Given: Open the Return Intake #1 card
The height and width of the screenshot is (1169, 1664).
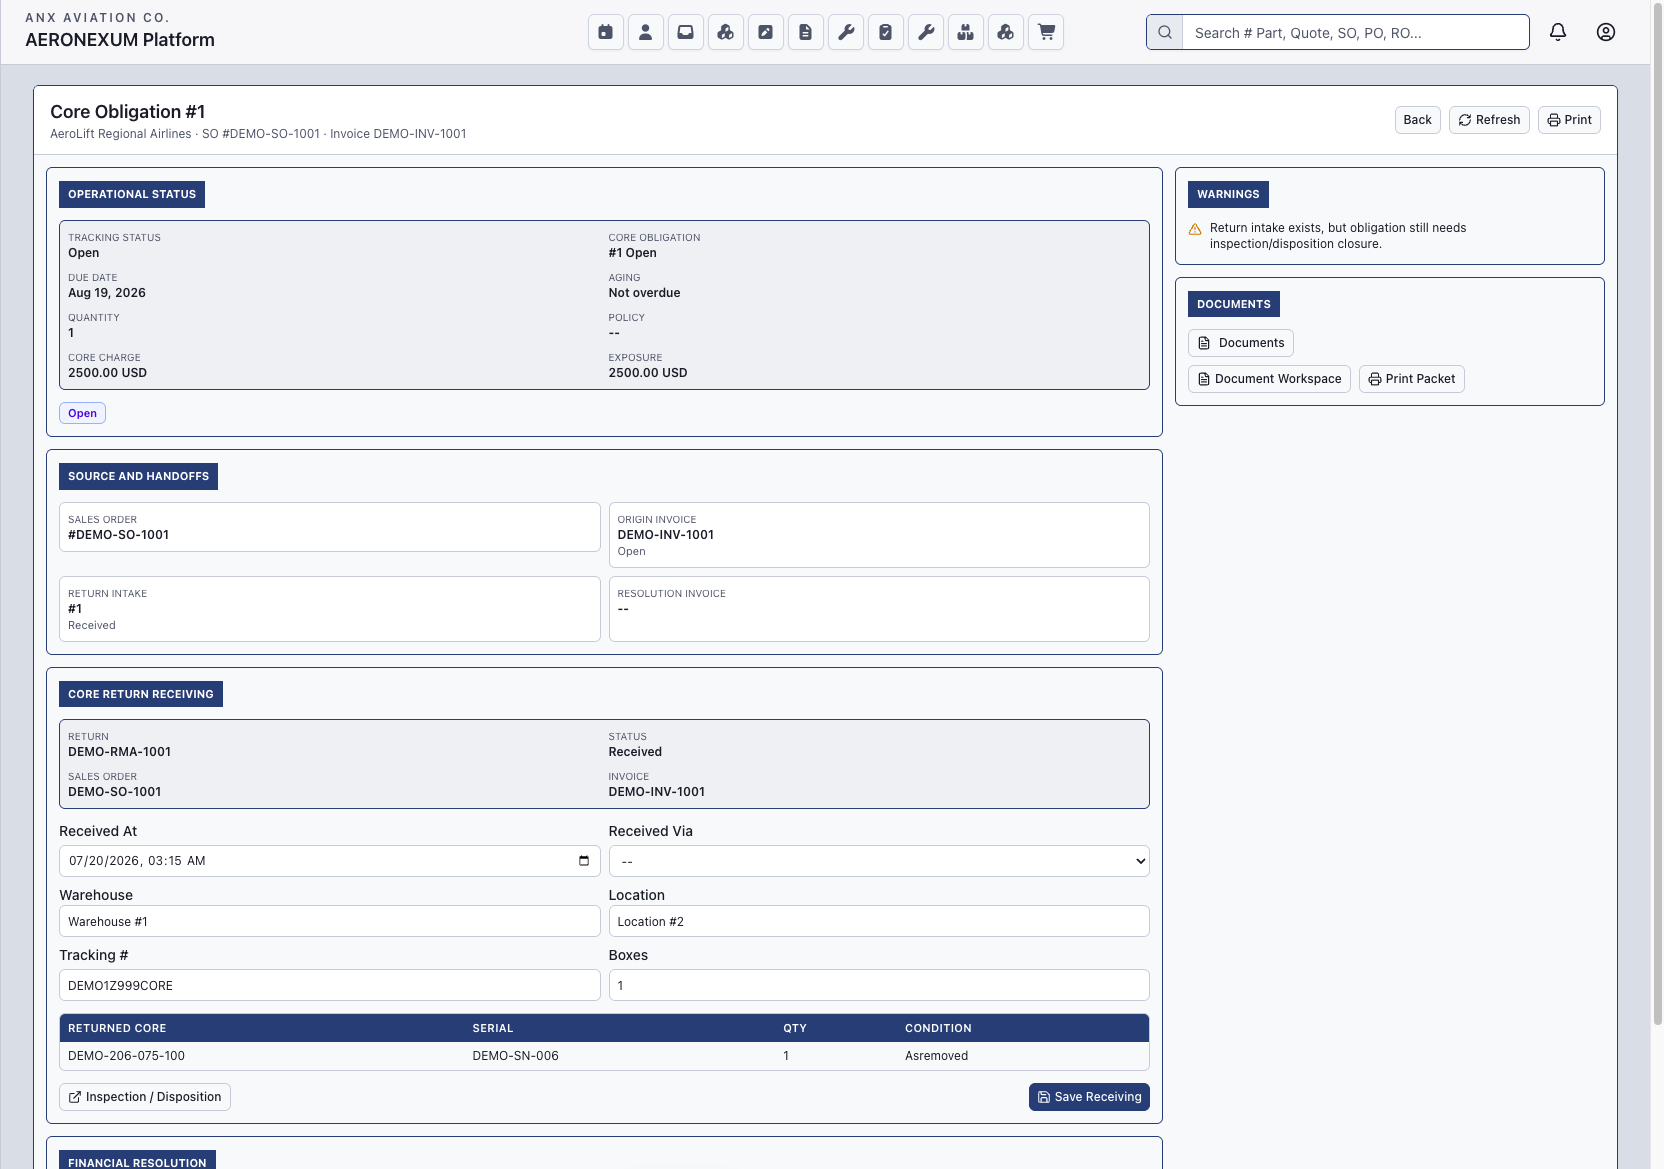Looking at the screenshot, I should [330, 609].
